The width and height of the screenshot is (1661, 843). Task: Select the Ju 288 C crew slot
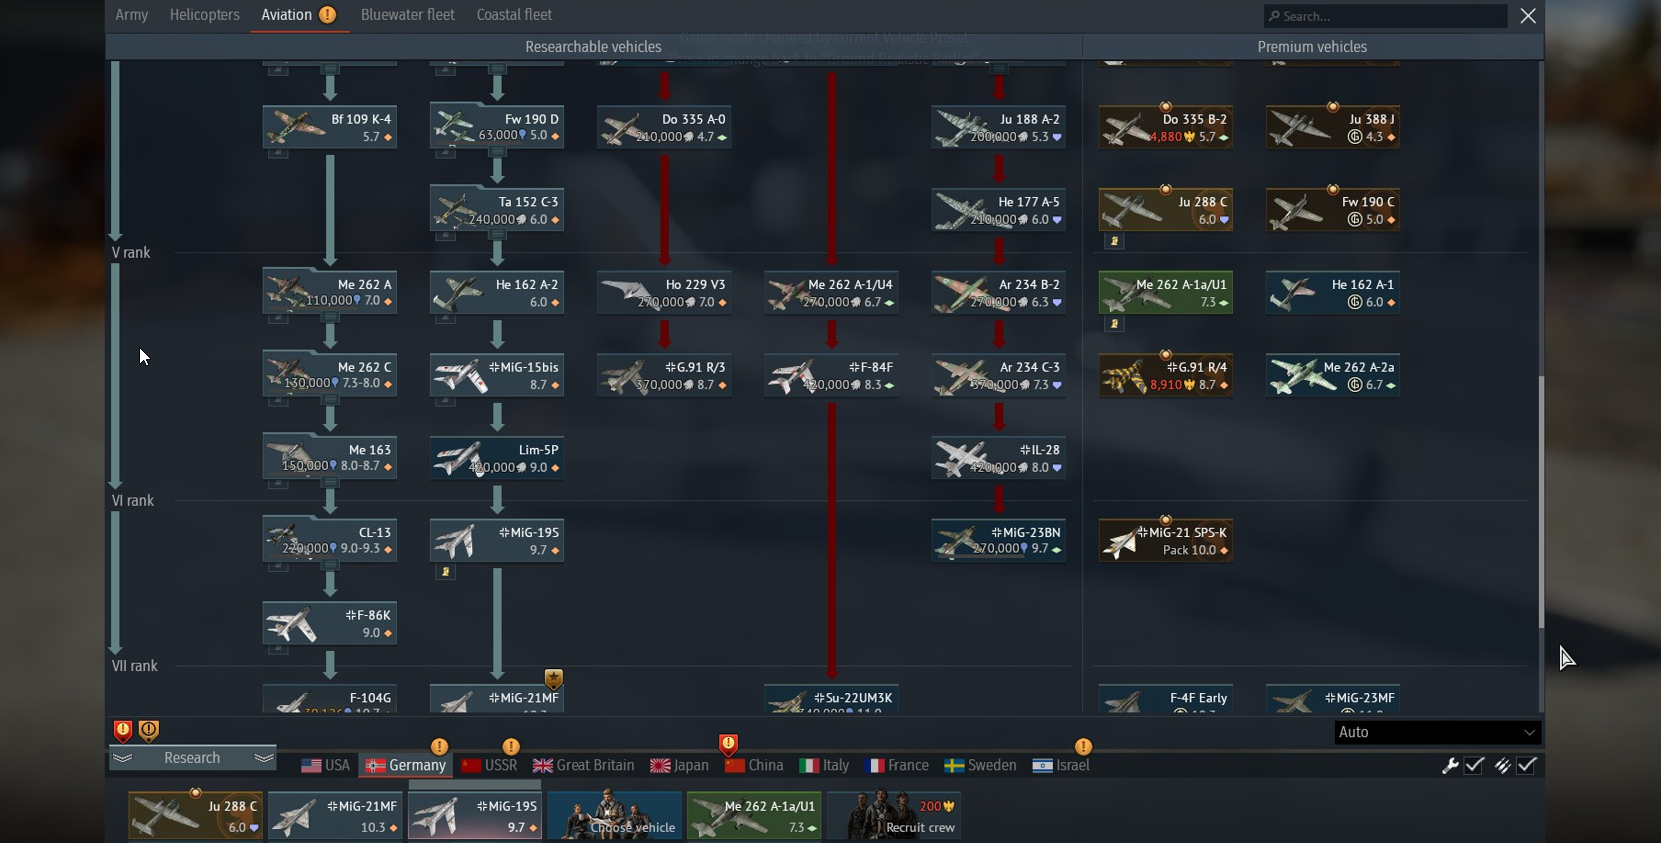195,815
